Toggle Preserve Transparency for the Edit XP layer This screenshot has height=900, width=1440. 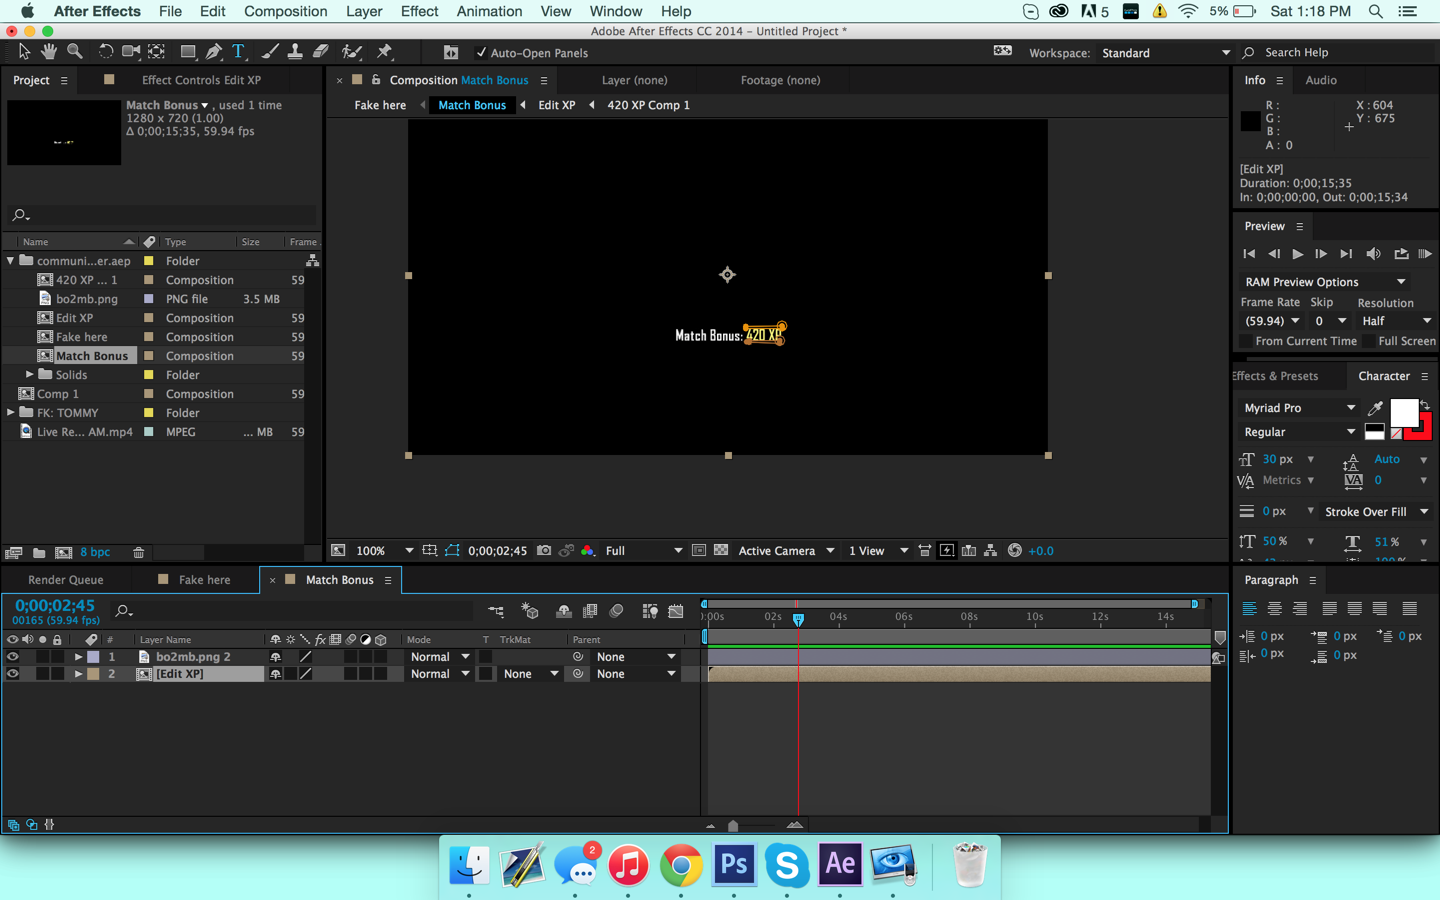486,674
